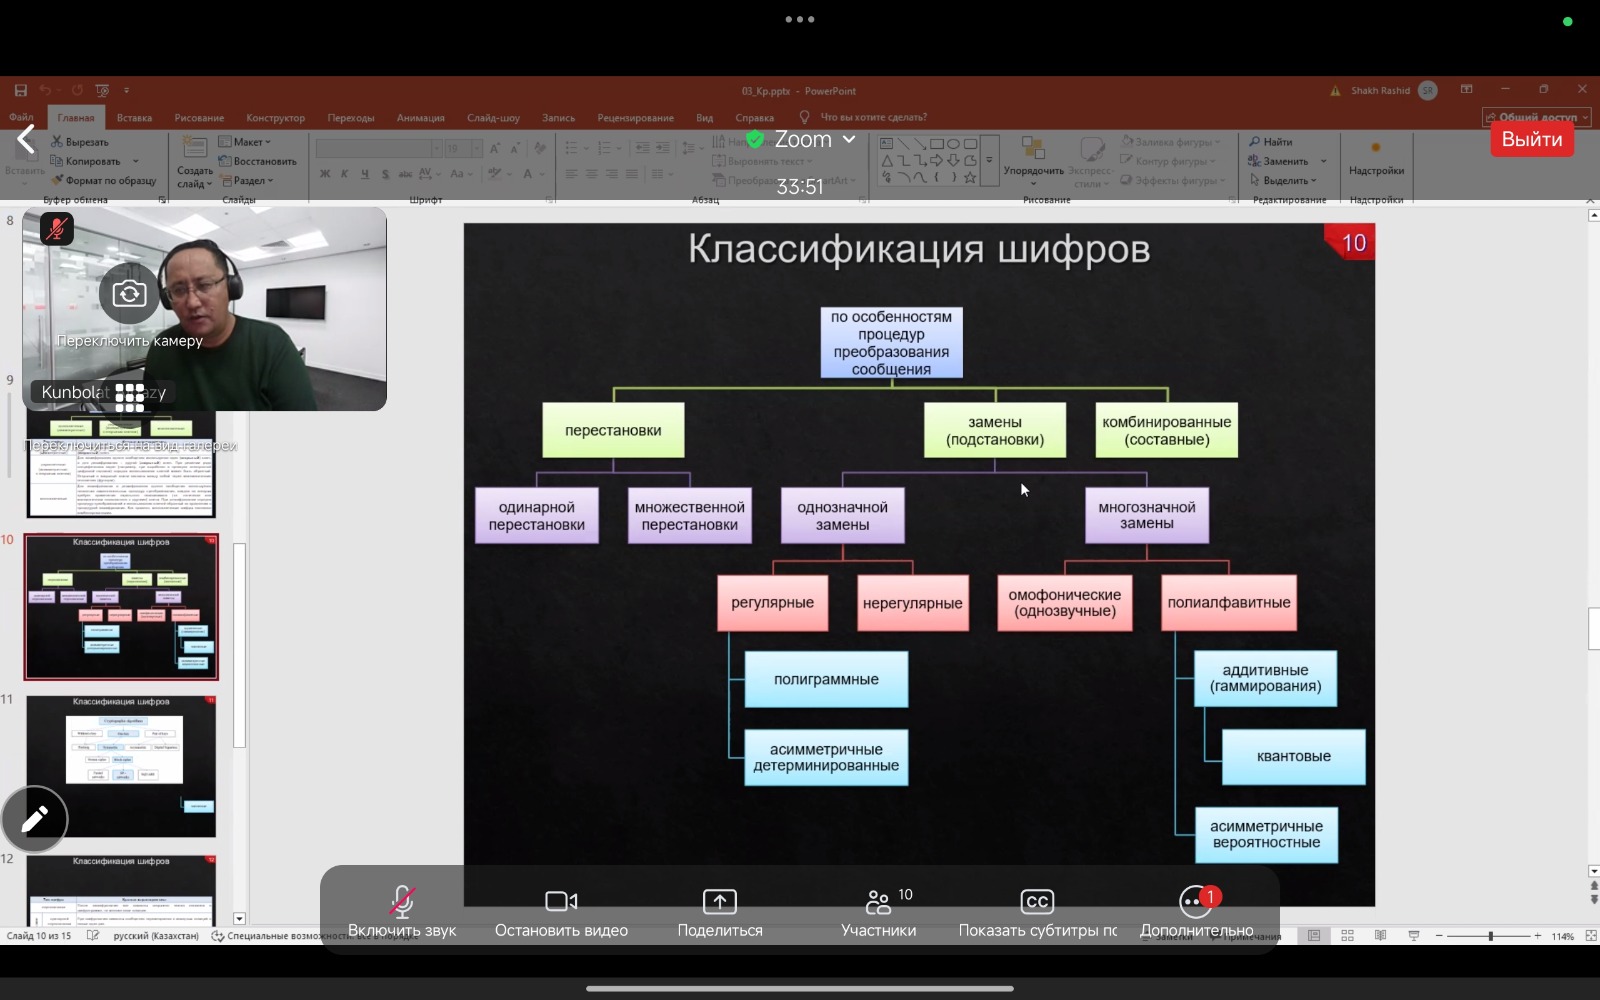
Task: Expand the Макет layout dropdown
Action: pos(245,142)
